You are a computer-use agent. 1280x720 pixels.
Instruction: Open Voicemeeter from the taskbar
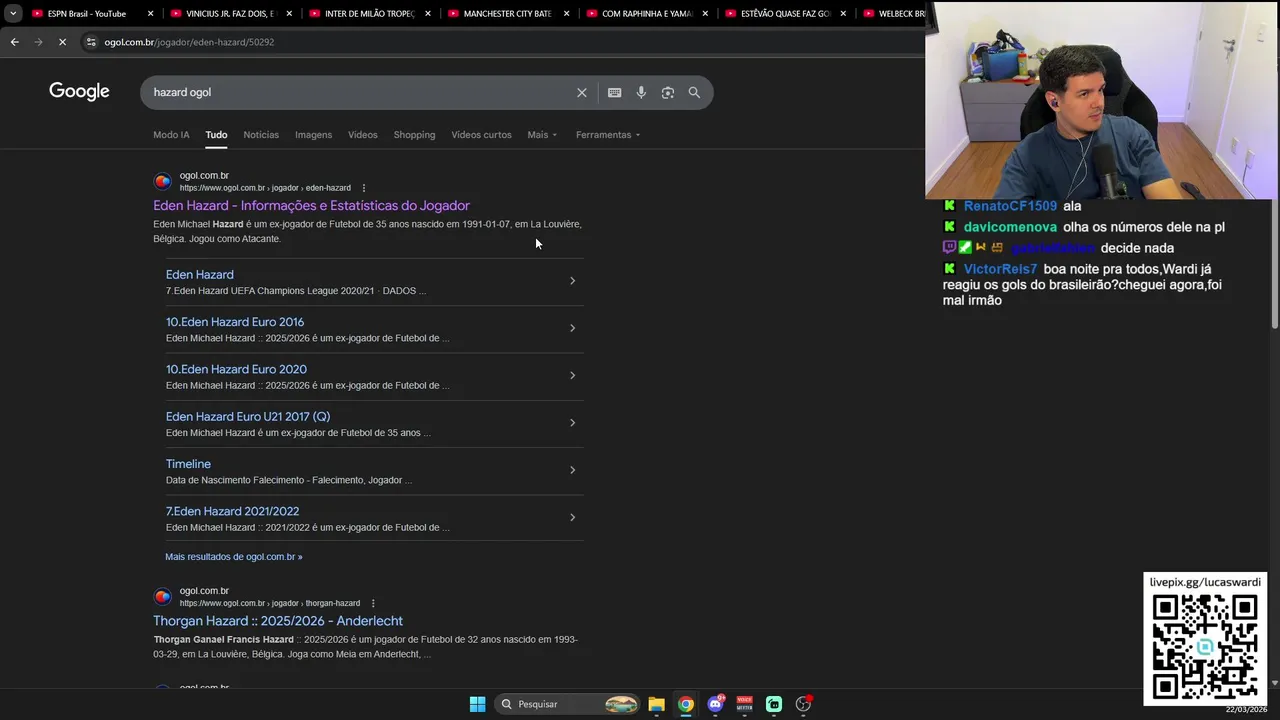(744, 704)
